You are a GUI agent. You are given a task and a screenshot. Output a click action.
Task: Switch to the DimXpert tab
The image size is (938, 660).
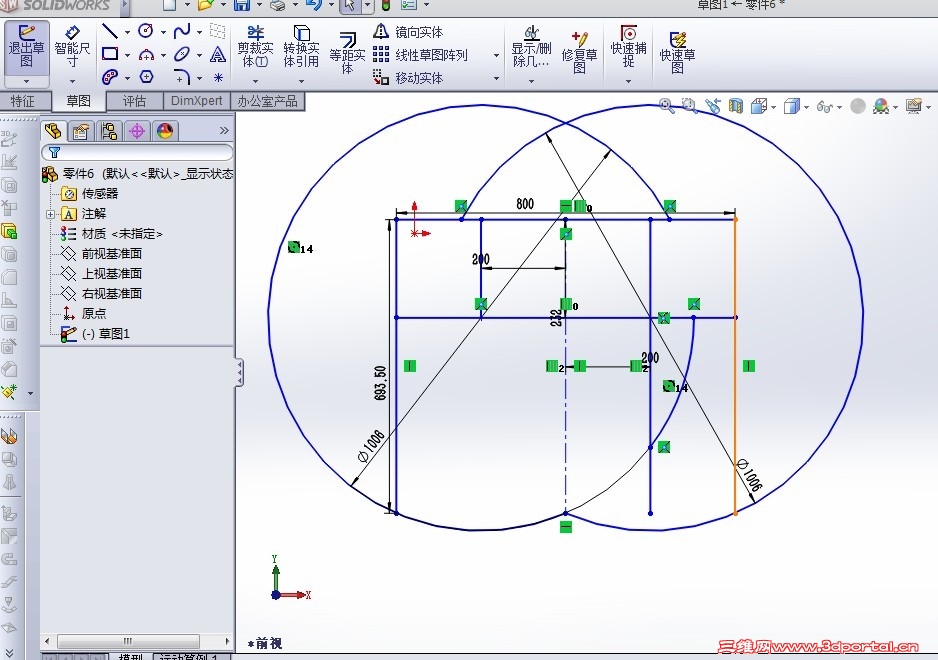tap(196, 100)
